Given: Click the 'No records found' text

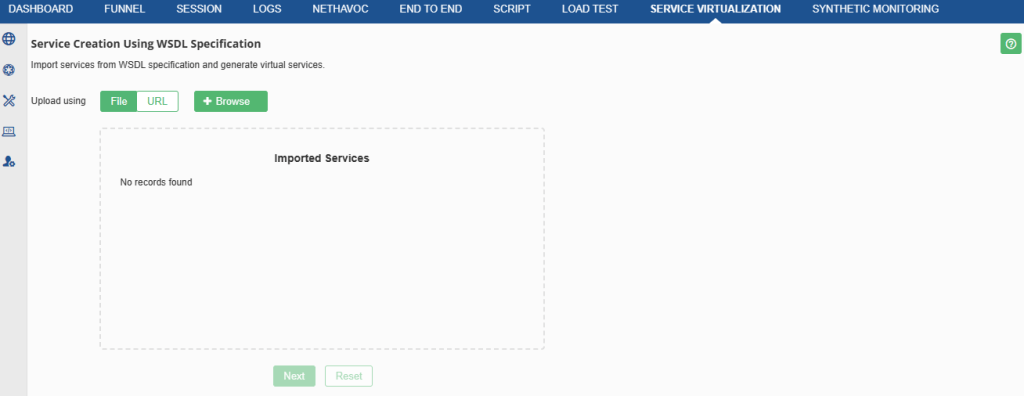Looking at the screenshot, I should pyautogui.click(x=156, y=182).
